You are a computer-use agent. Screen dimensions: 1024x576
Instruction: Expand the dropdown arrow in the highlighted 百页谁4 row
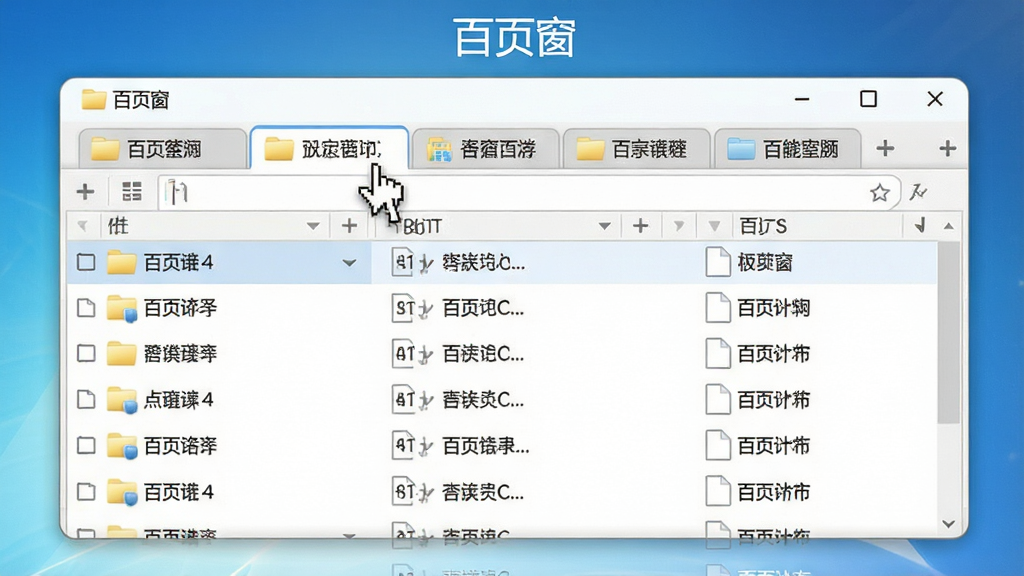tap(349, 263)
